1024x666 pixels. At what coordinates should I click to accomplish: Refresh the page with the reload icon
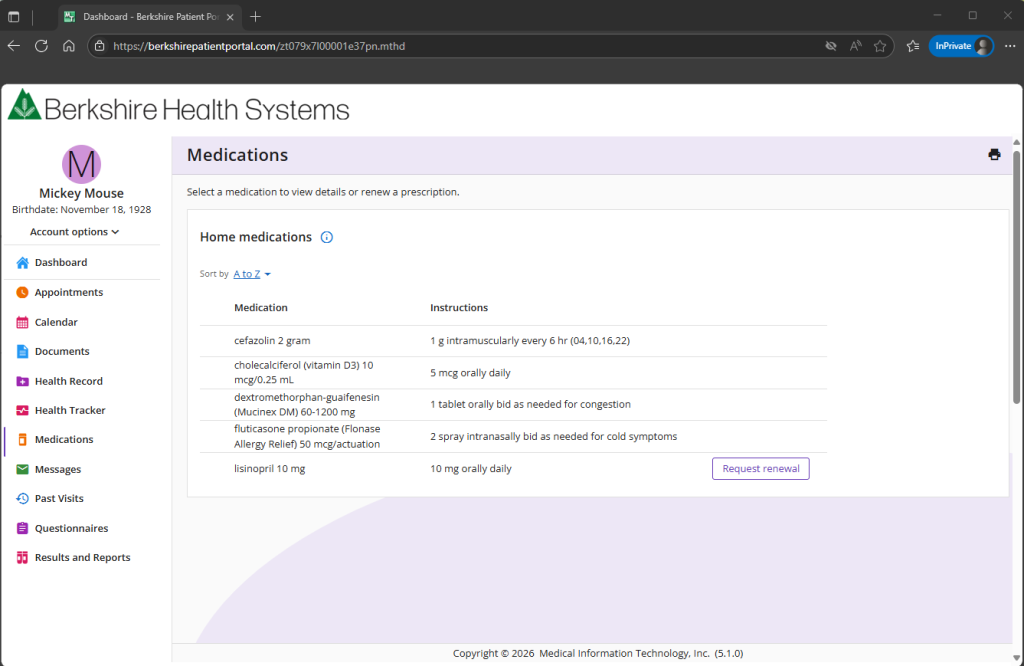[x=41, y=46]
